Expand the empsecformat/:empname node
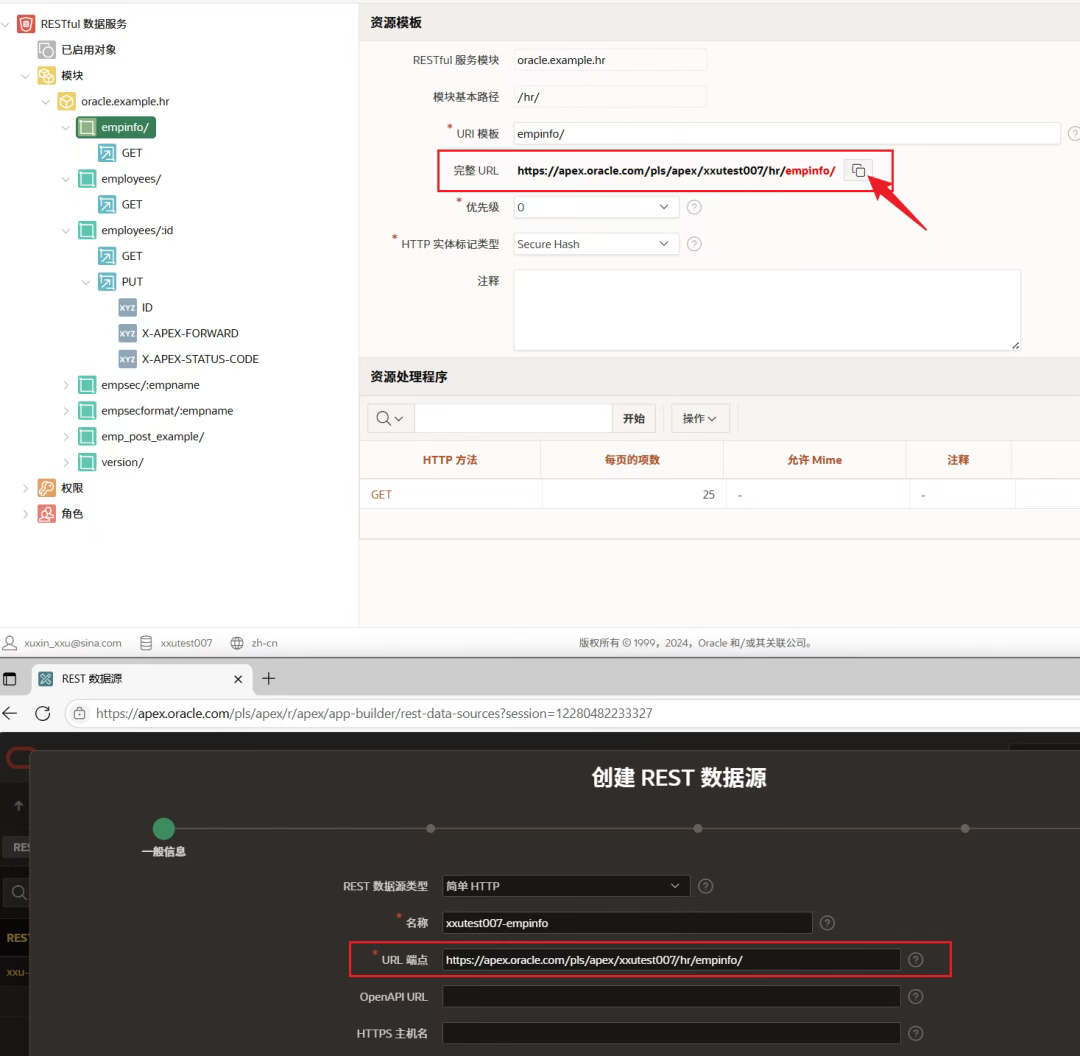 coord(66,411)
